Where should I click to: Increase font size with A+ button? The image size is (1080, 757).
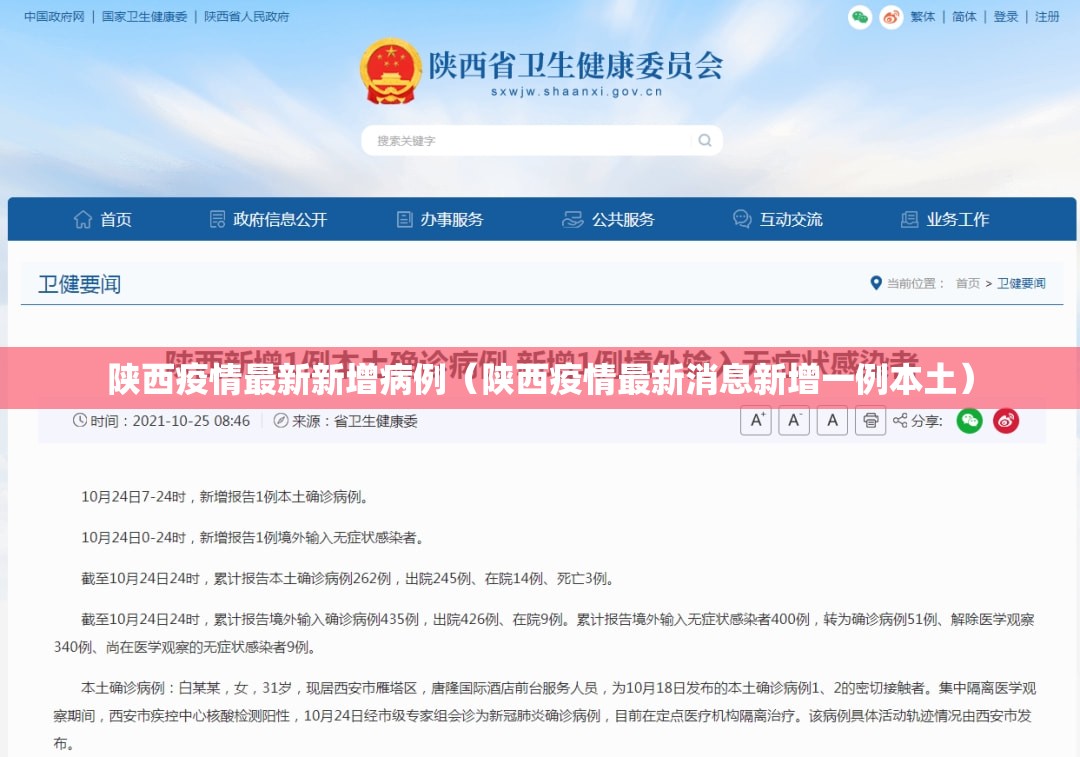tap(756, 420)
